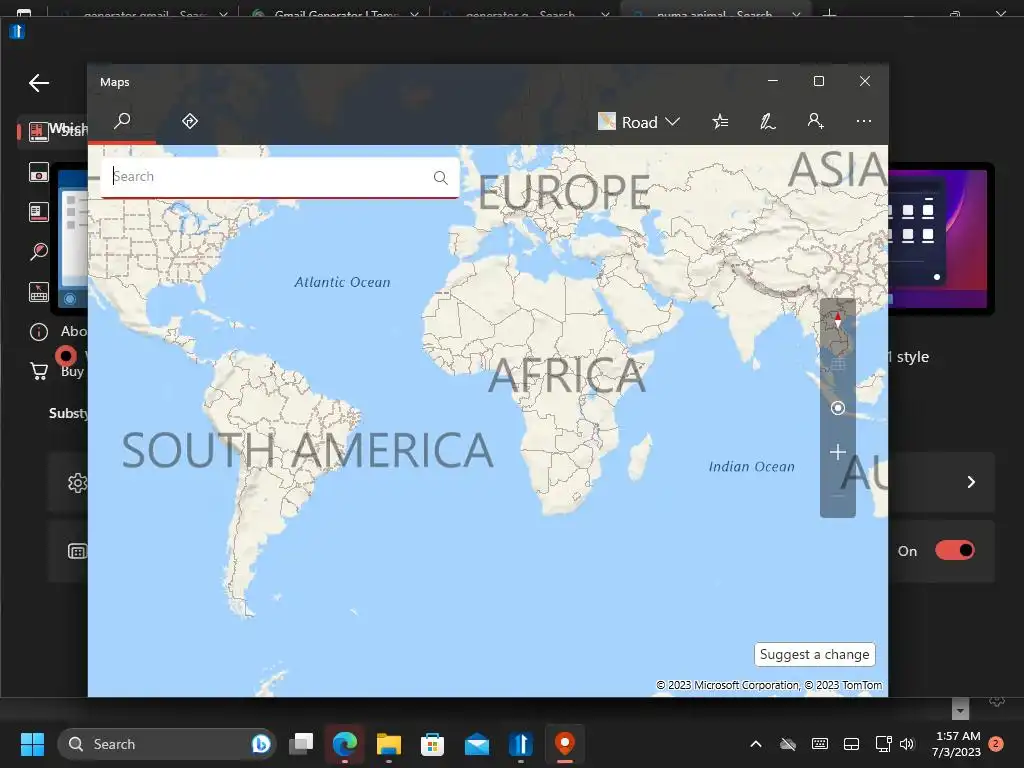Screen dimensions: 1024x768
Task: Click the Suggest a change button
Action: pyautogui.click(x=814, y=654)
